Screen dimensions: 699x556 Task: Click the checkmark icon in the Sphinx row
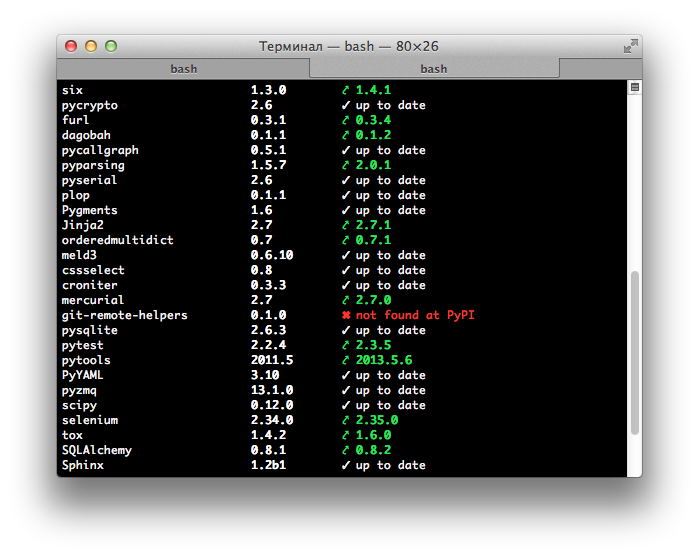click(x=346, y=465)
